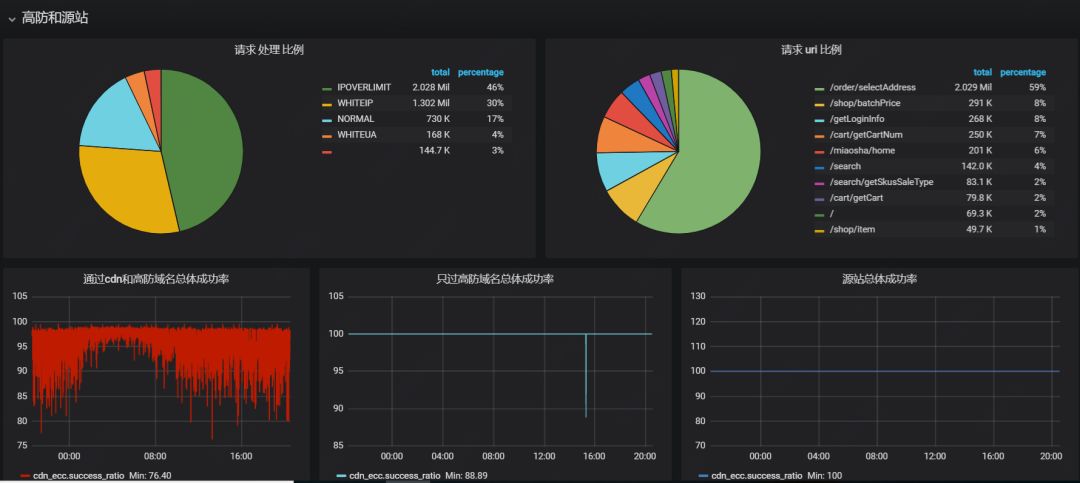Click the /cart/getCart legend color icon
The height and width of the screenshot is (483, 1080).
(819, 199)
